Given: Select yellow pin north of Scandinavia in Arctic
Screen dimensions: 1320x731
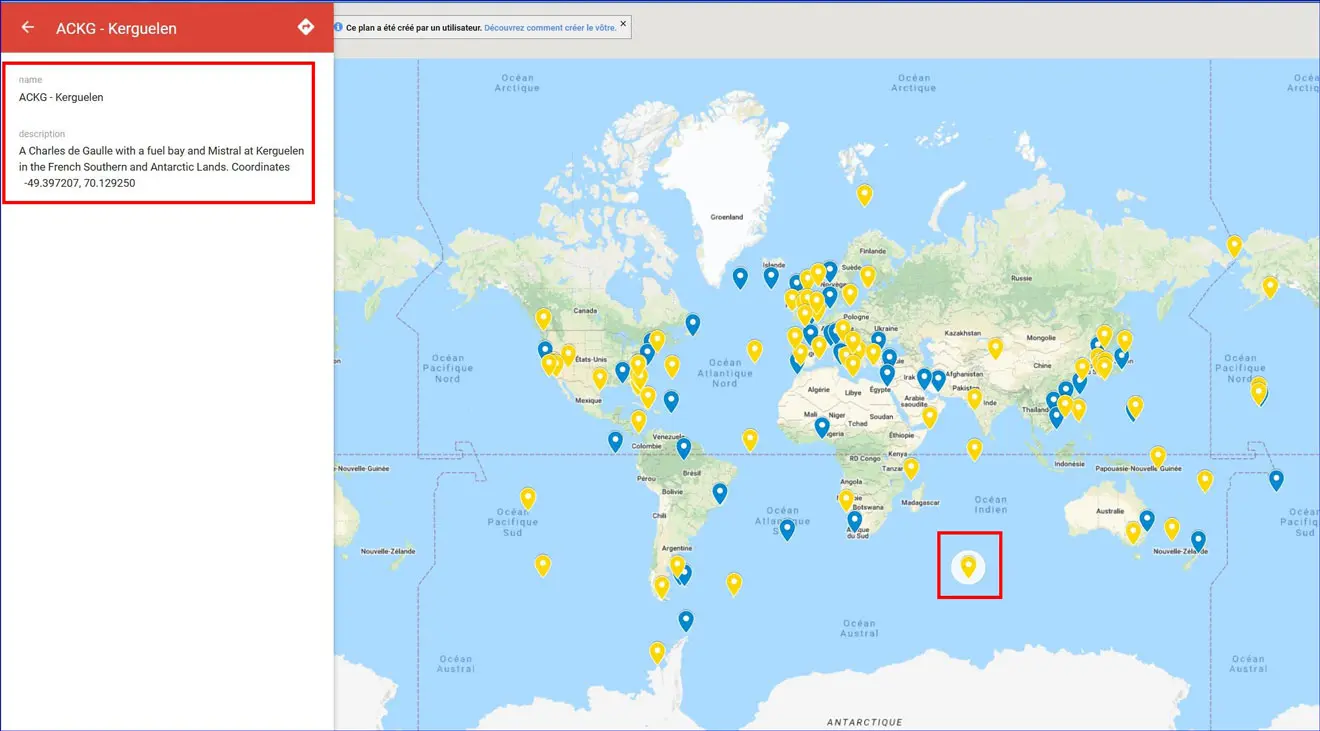Looking at the screenshot, I should click(865, 195).
